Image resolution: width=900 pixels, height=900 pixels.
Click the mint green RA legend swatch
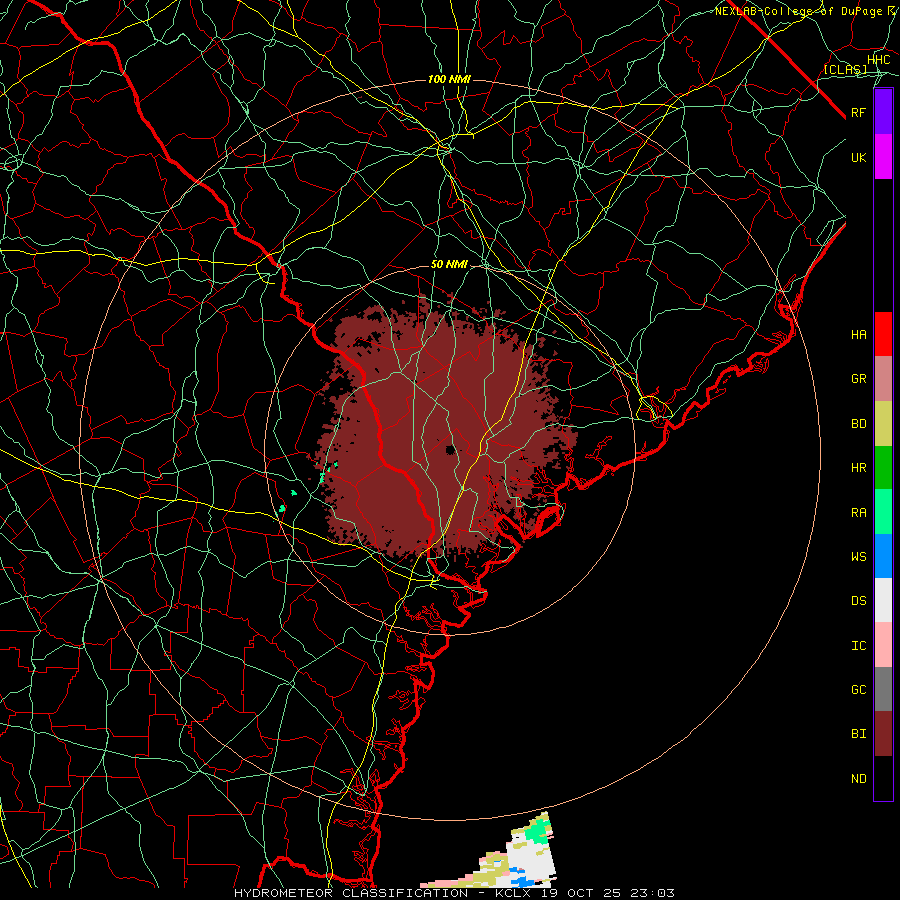tap(883, 512)
